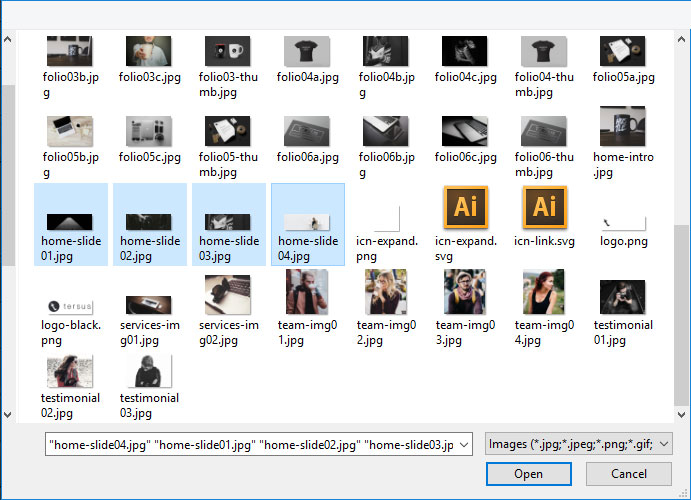Click the home-slide03.jpg file
The height and width of the screenshot is (500, 691).
(x=229, y=225)
